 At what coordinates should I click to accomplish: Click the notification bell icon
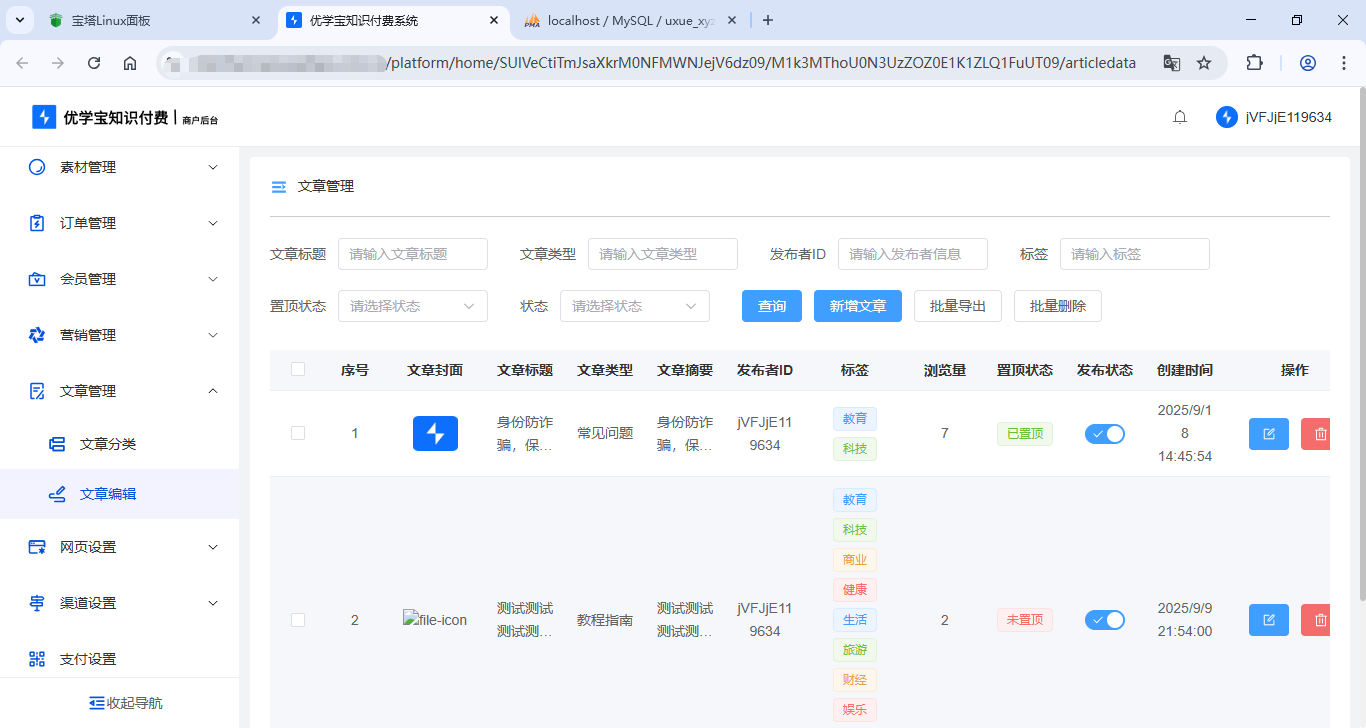pos(1179,117)
